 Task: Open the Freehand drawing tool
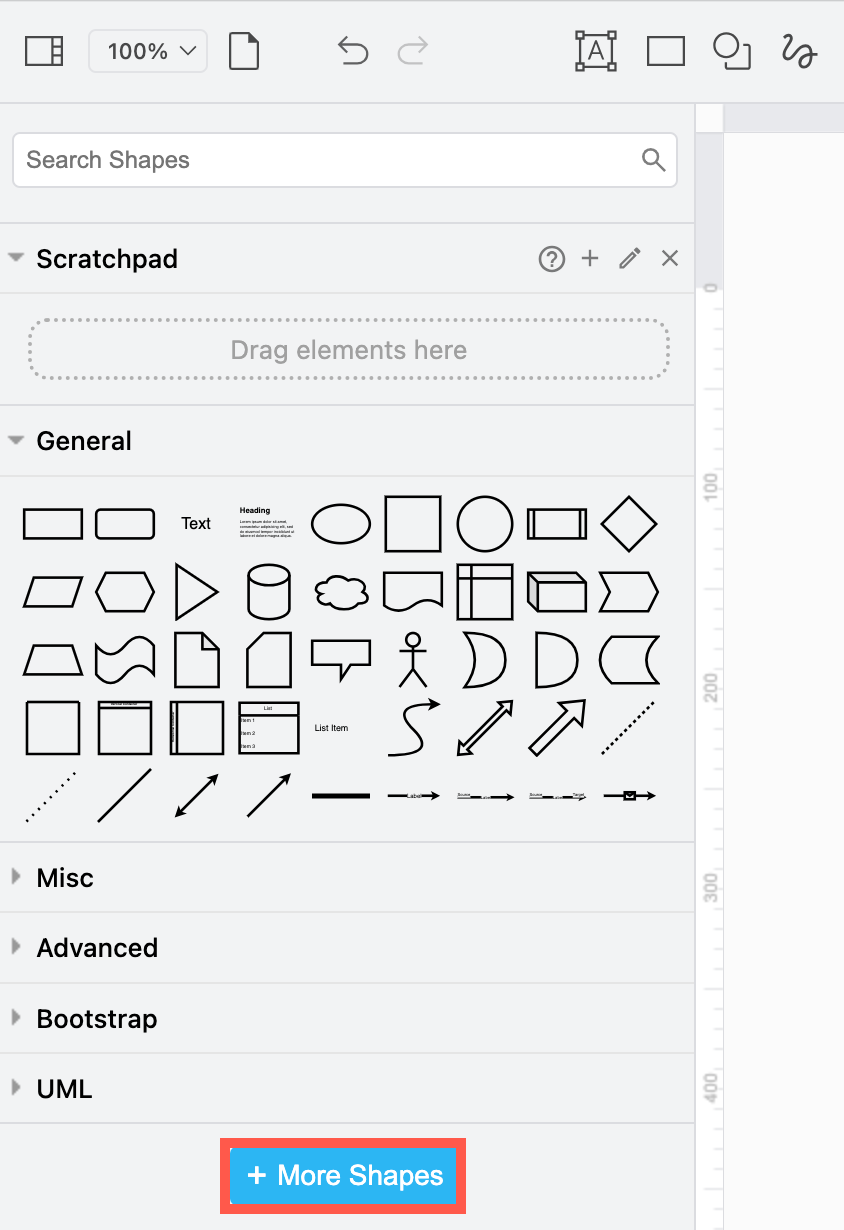[x=797, y=50]
